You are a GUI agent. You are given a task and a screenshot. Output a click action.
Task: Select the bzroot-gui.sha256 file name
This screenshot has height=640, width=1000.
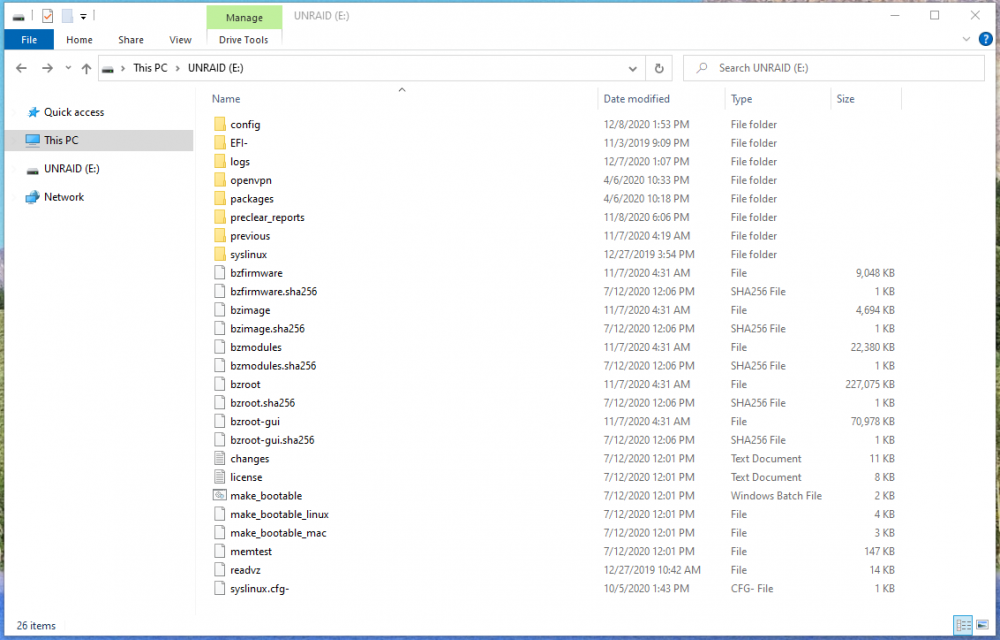pyautogui.click(x=272, y=440)
